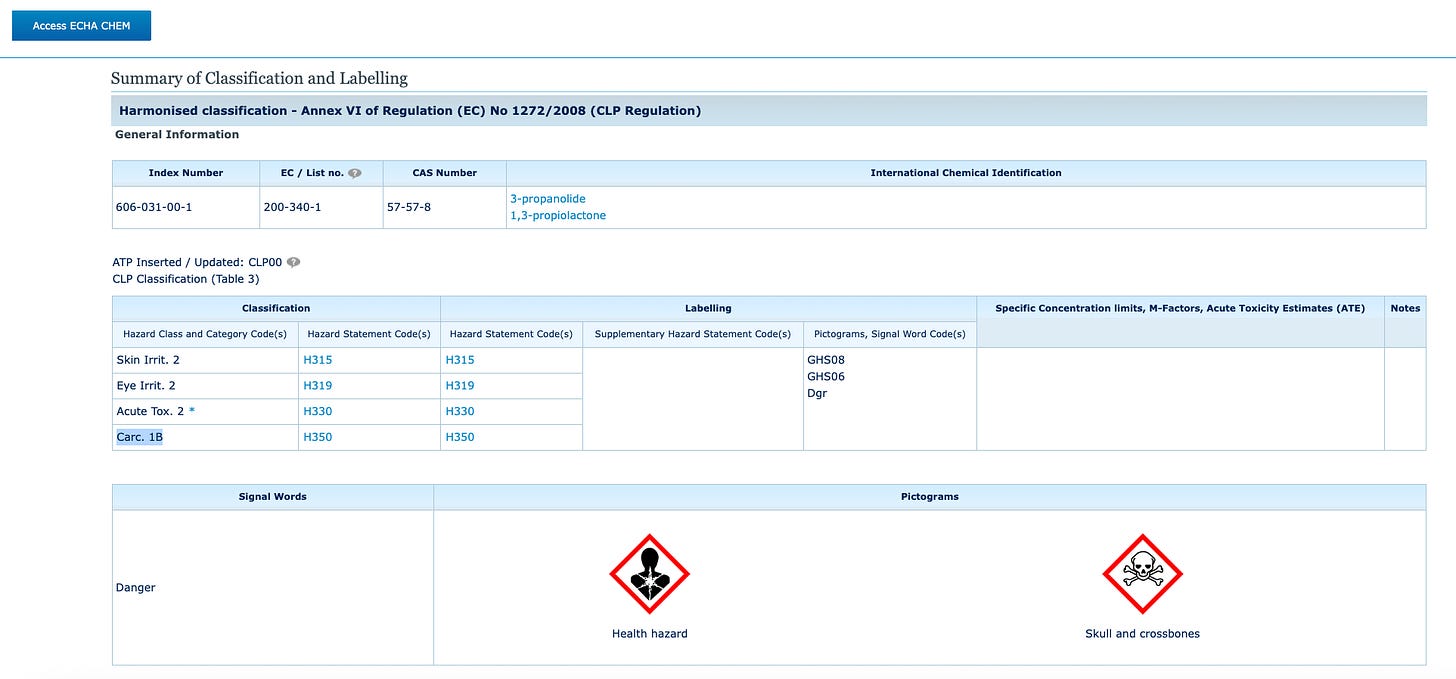Click the General Information label

click(x=177, y=134)
